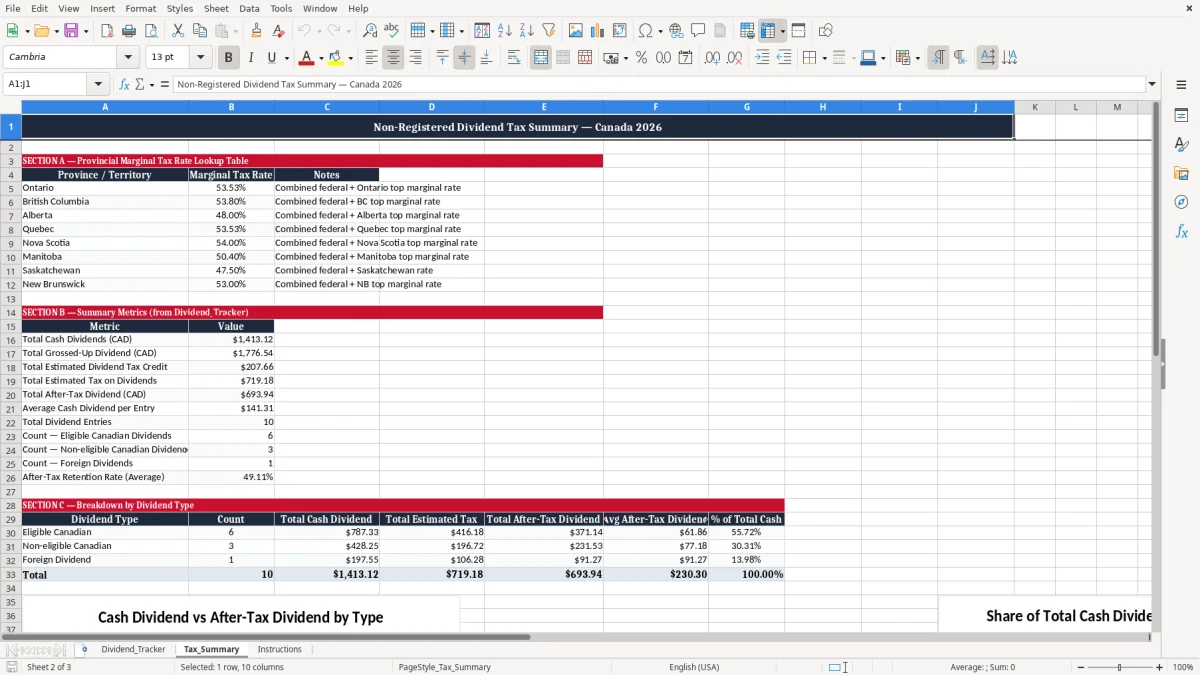
Task: Open the Format menu
Action: coord(140,8)
